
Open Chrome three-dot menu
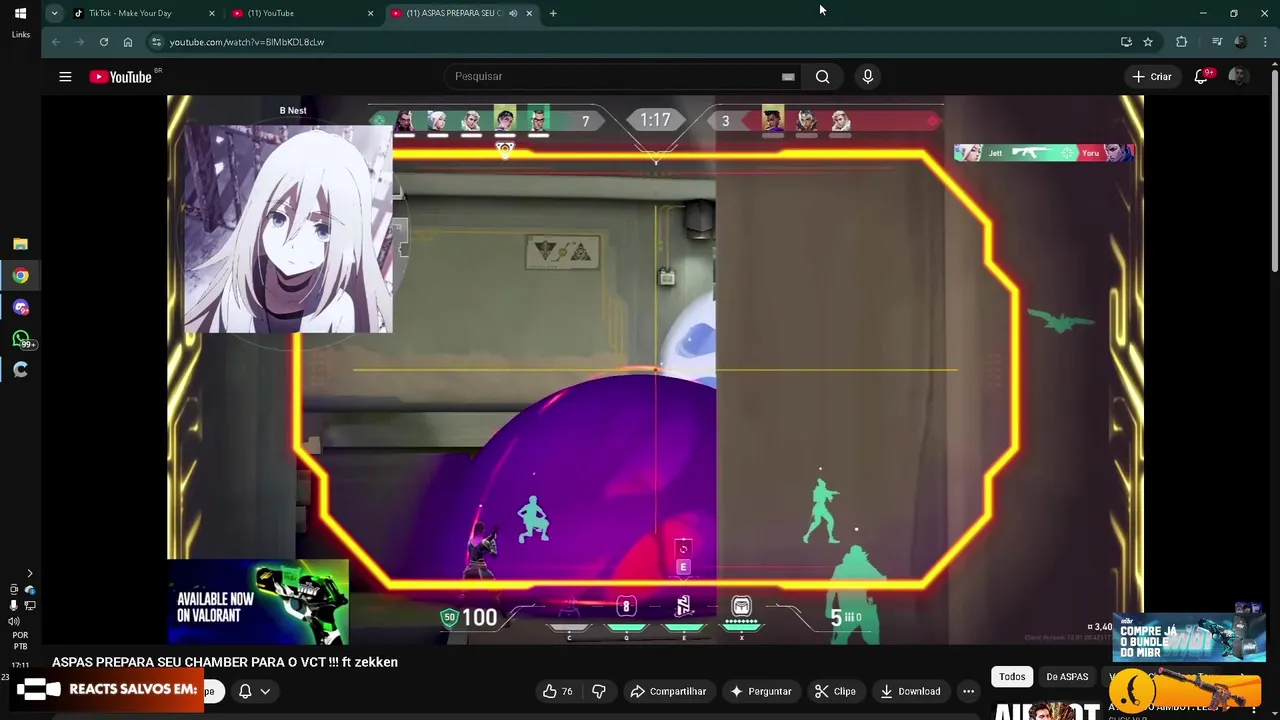(x=1266, y=42)
